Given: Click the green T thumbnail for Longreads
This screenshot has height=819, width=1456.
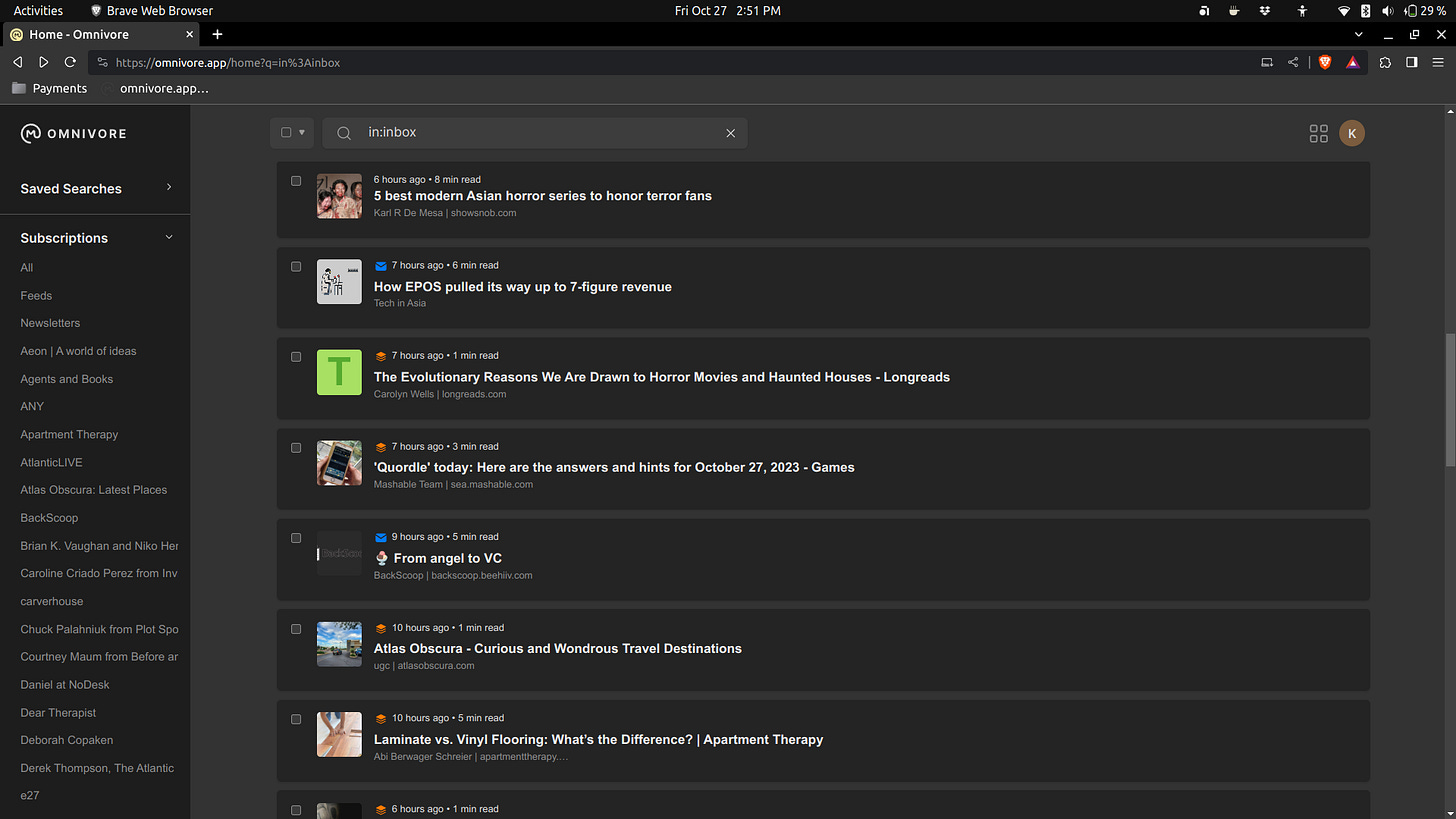Looking at the screenshot, I should [x=339, y=372].
